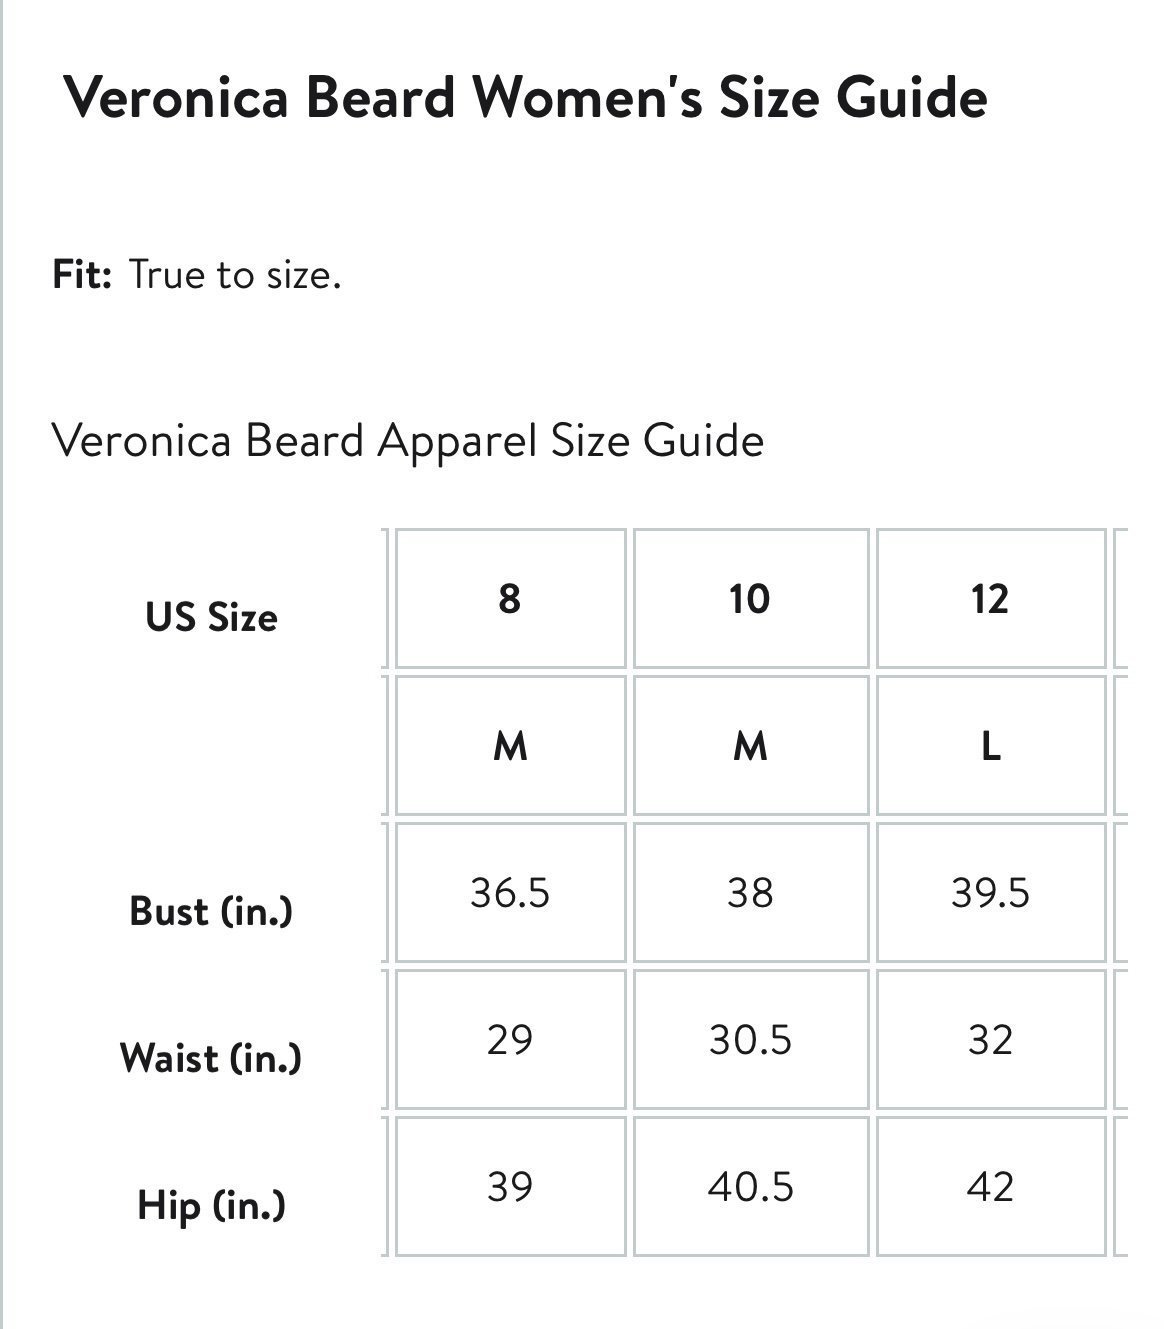Click the Veronica Beard Women's Size Guide heading
The height and width of the screenshot is (1329, 1164).
pos(525,97)
